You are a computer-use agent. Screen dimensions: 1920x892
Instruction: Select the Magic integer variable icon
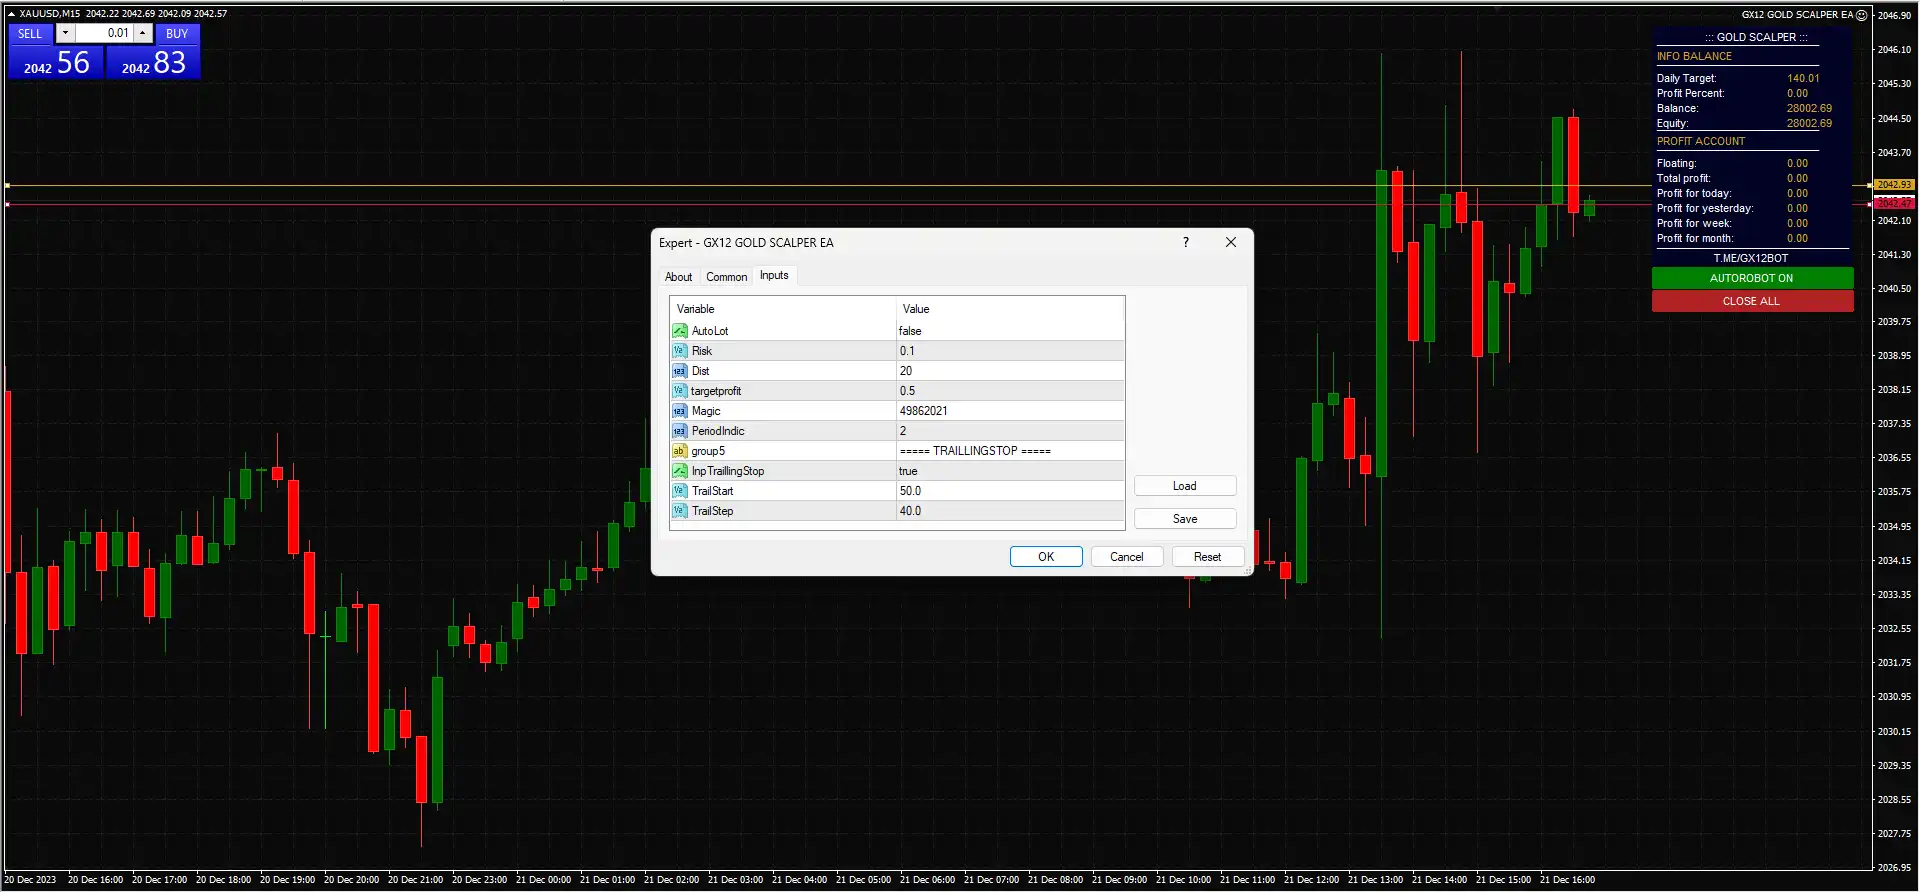click(680, 411)
